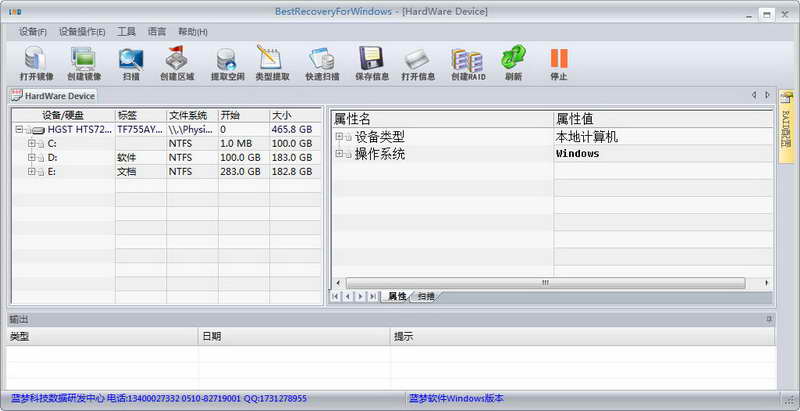The height and width of the screenshot is (411, 800).
Task: Click the orange 停止 stop icon
Action: click(x=559, y=64)
